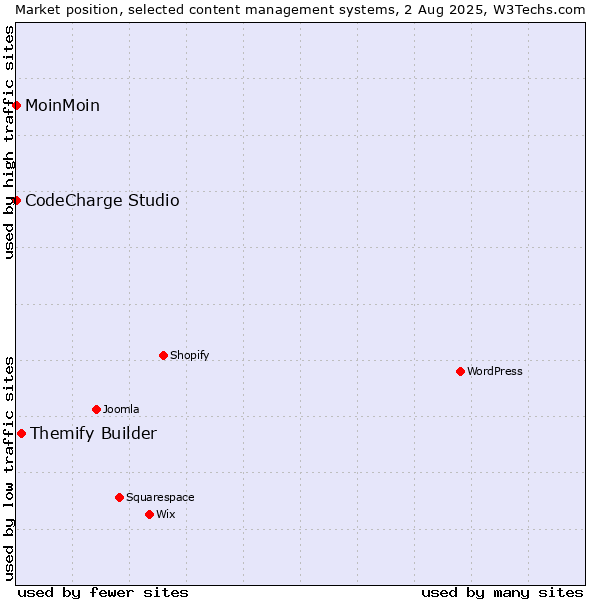Select the Joomla label
Screen dimensions: 600x600
coord(121,409)
